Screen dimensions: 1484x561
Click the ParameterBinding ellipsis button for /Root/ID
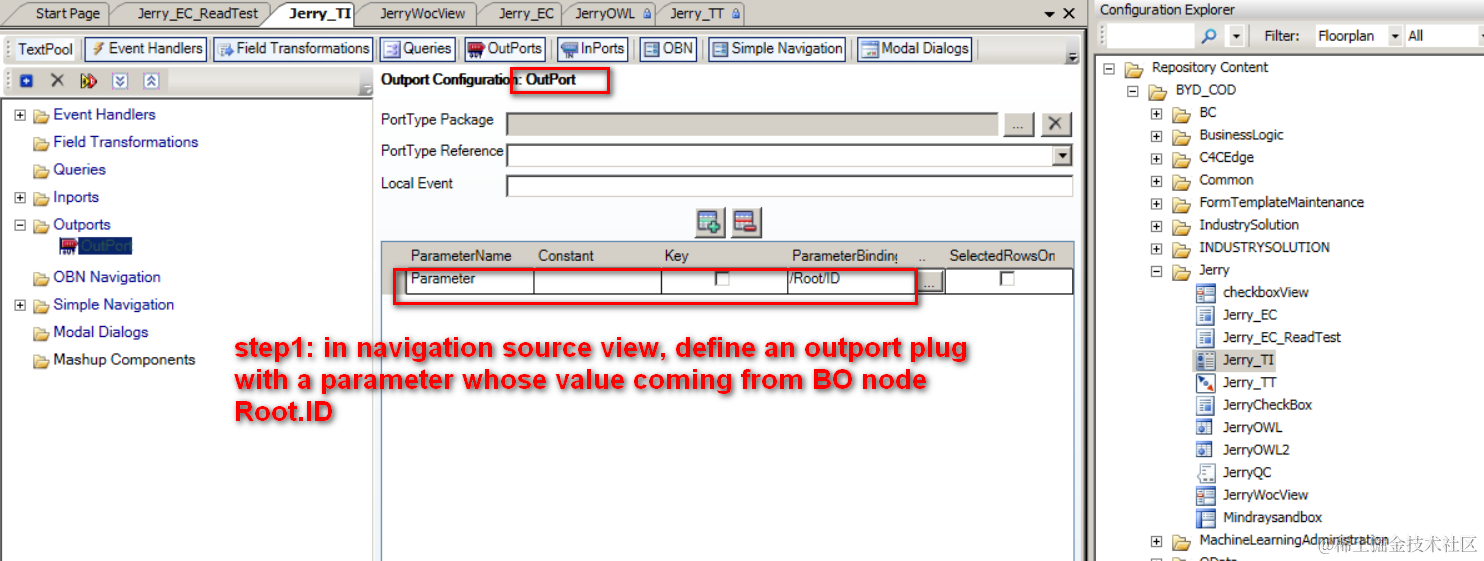click(929, 282)
